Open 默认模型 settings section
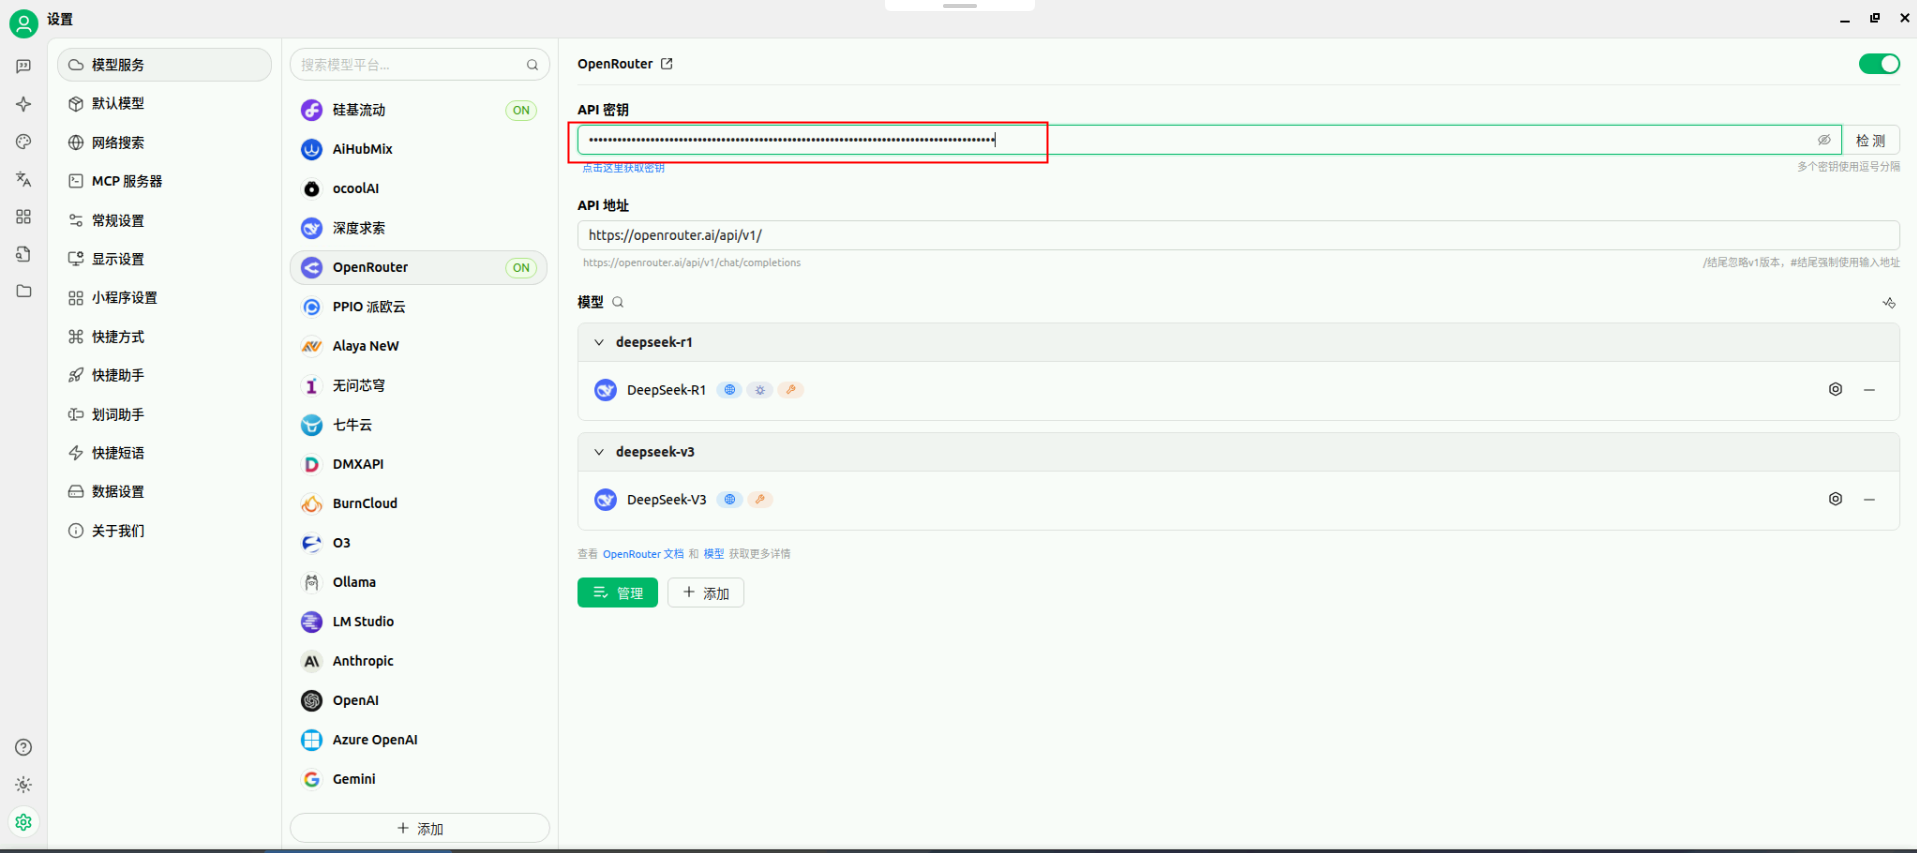The height and width of the screenshot is (853, 1917). pyautogui.click(x=165, y=104)
